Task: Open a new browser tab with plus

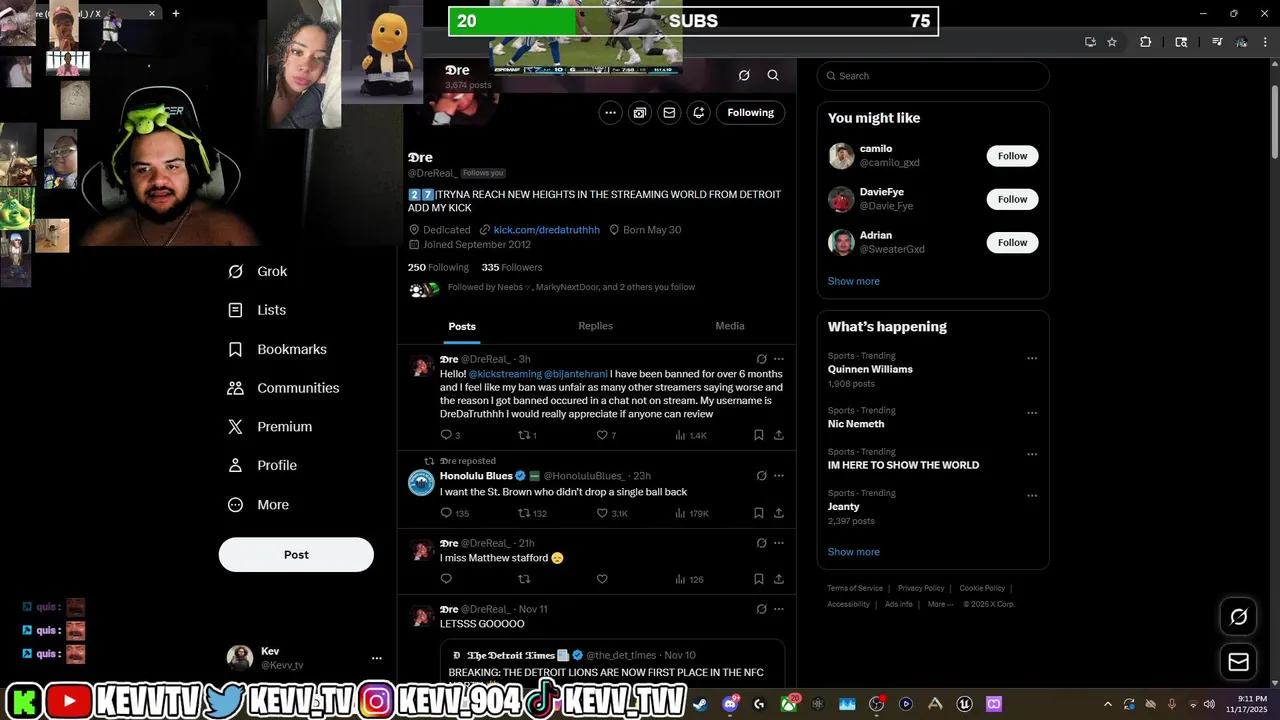Action: tap(176, 13)
